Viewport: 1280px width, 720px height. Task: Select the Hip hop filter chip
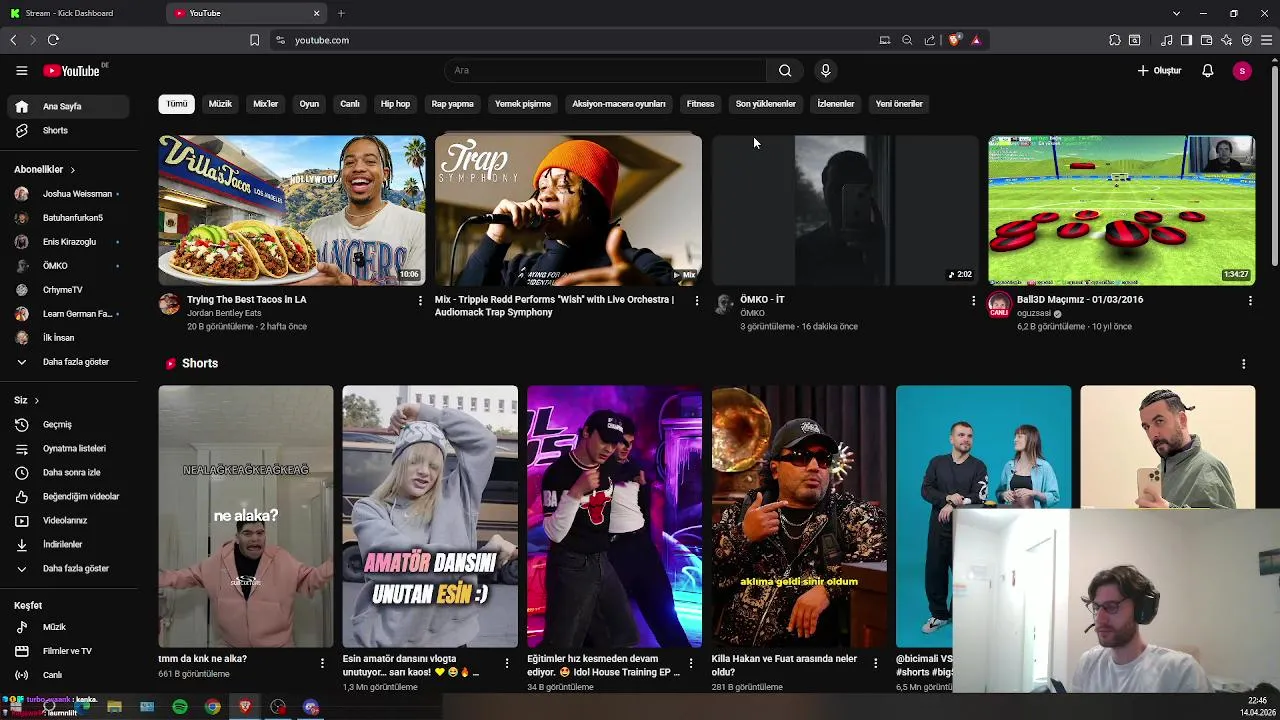coord(395,104)
